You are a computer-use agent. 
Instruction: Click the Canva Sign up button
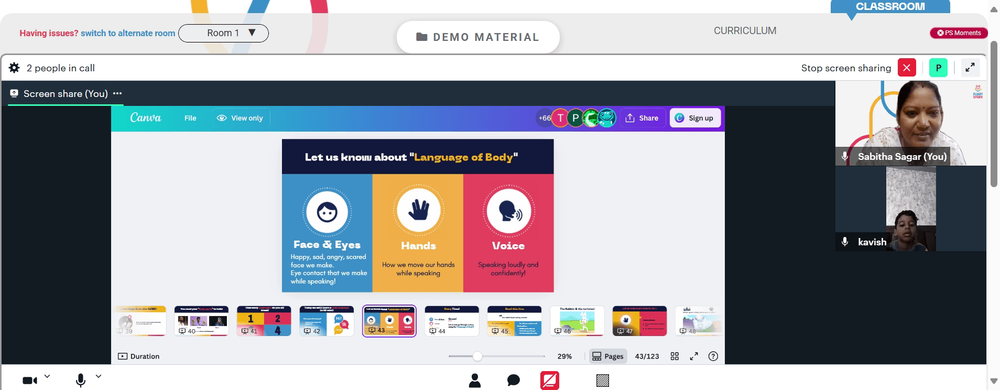(695, 118)
